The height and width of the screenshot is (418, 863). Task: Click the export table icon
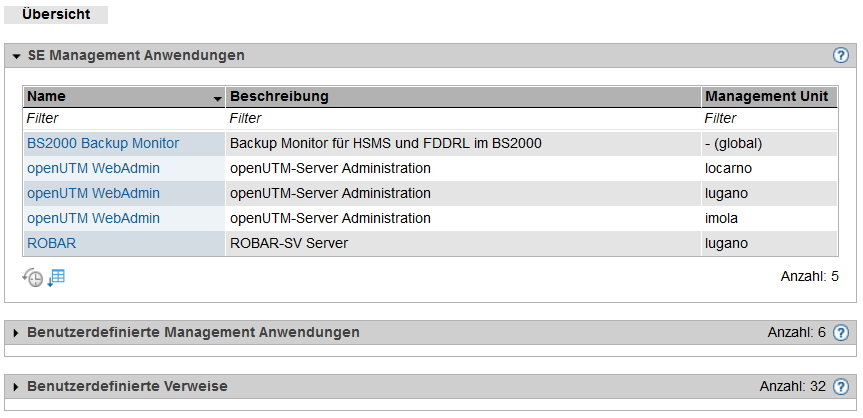click(56, 277)
